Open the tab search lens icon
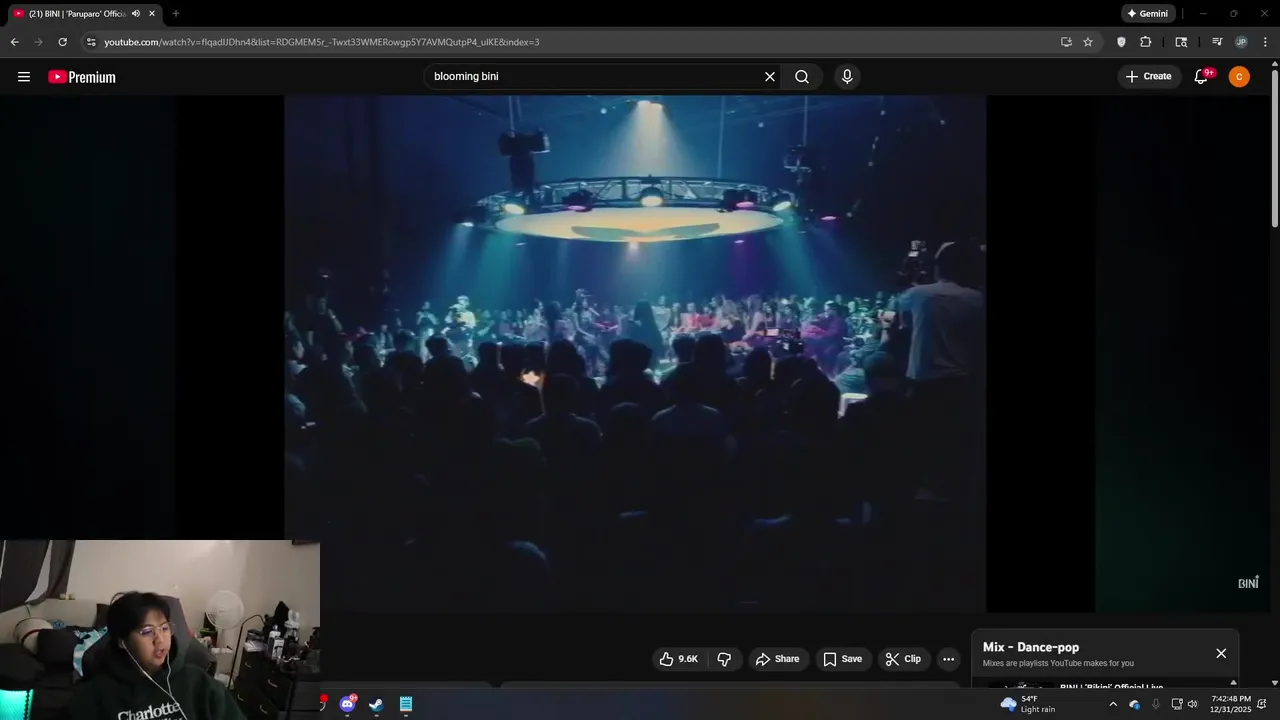Viewport: 1280px width, 720px height. [1181, 42]
